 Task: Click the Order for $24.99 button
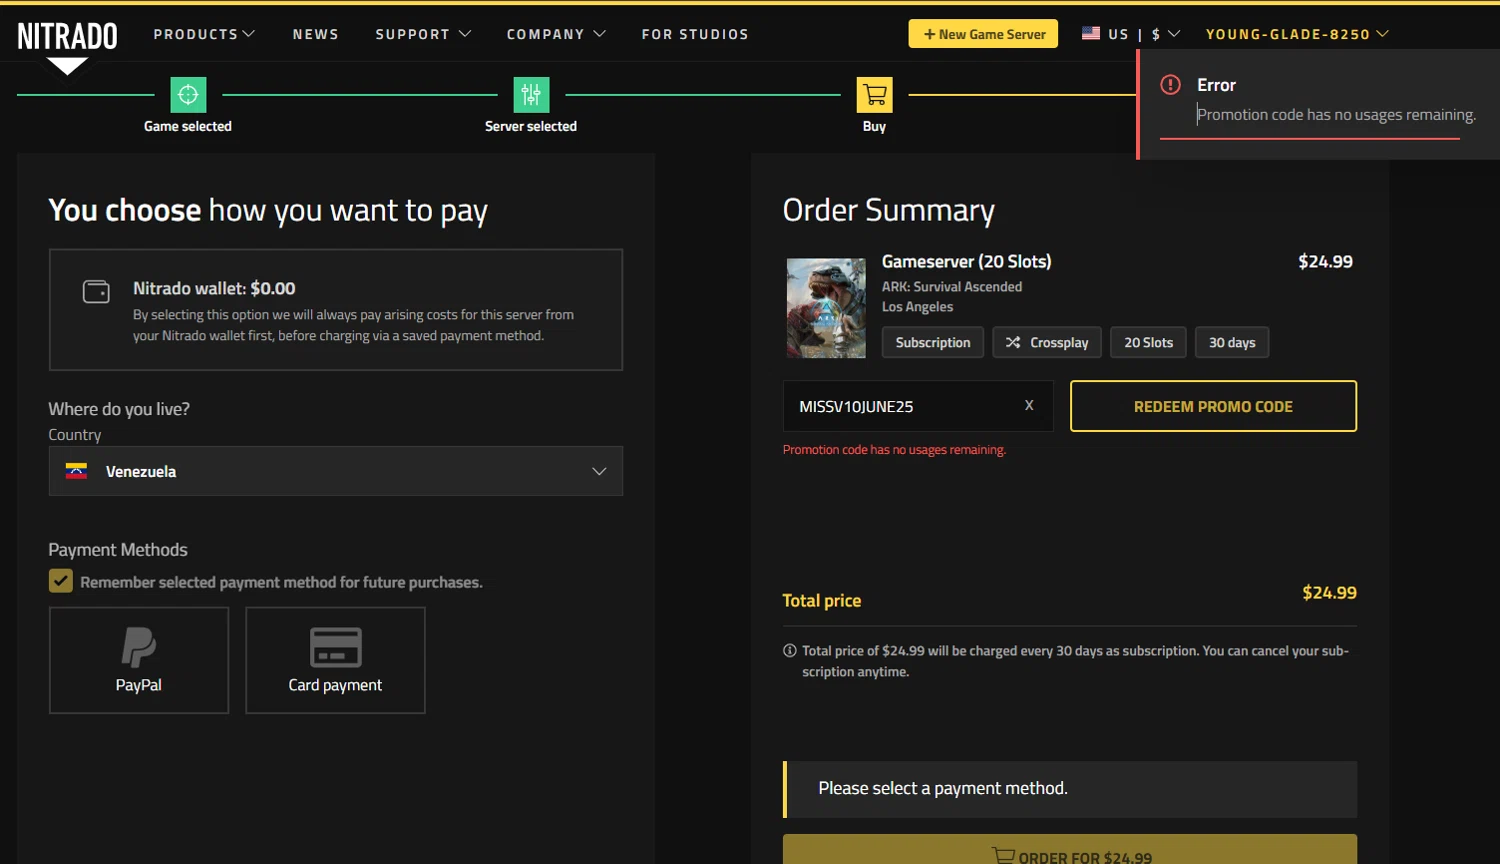point(1070,850)
